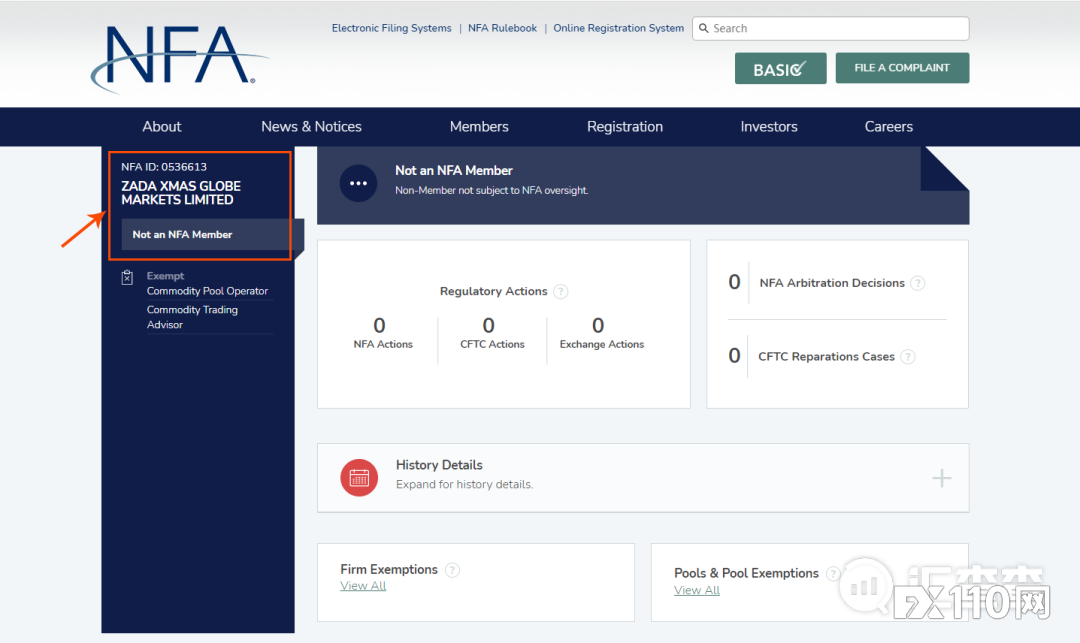Click help icon next to NFA Arbitration Decisions
Image resolution: width=1080 pixels, height=643 pixels.
tap(918, 283)
